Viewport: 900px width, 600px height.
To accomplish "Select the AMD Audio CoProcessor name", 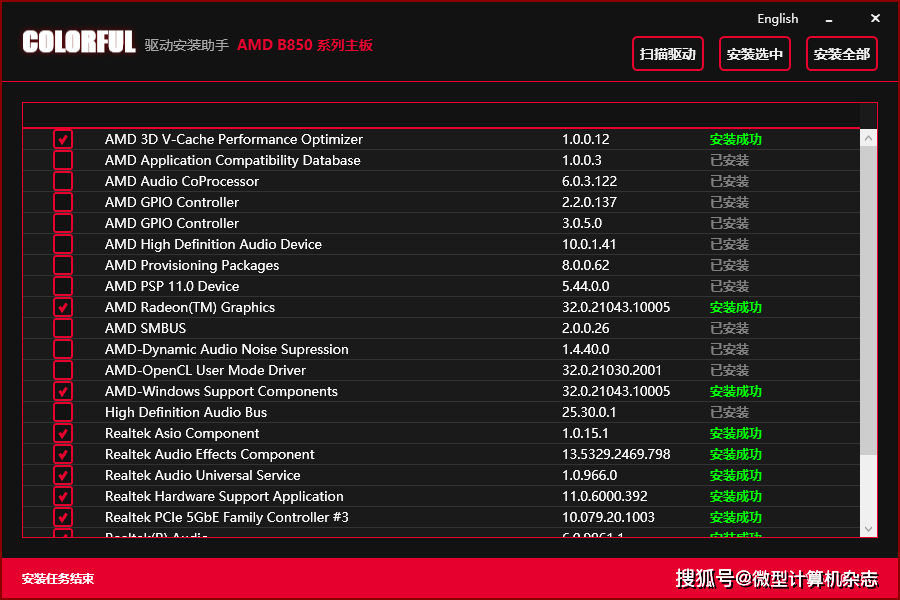I will coord(182,181).
